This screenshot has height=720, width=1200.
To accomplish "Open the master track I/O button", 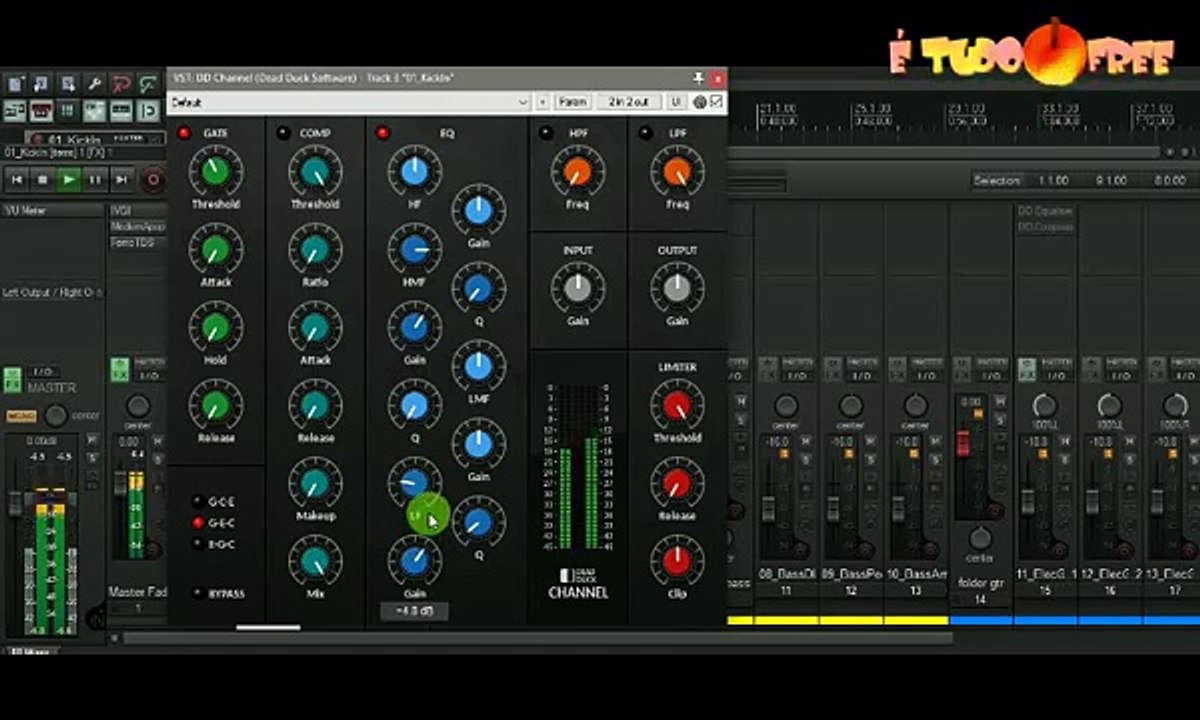I will 43,372.
